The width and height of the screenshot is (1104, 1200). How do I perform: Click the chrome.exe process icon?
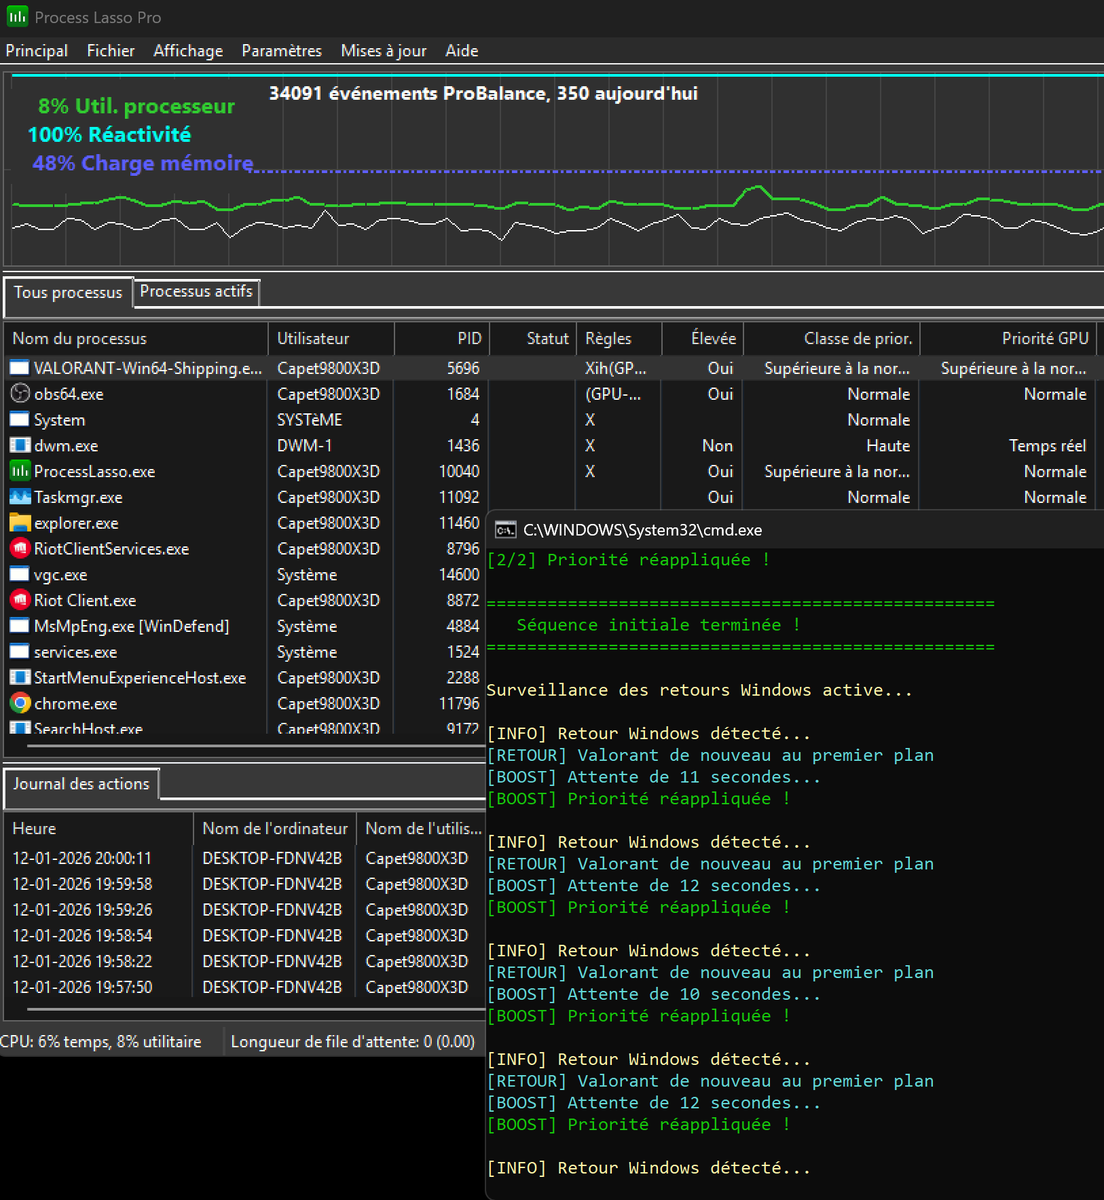pos(19,703)
